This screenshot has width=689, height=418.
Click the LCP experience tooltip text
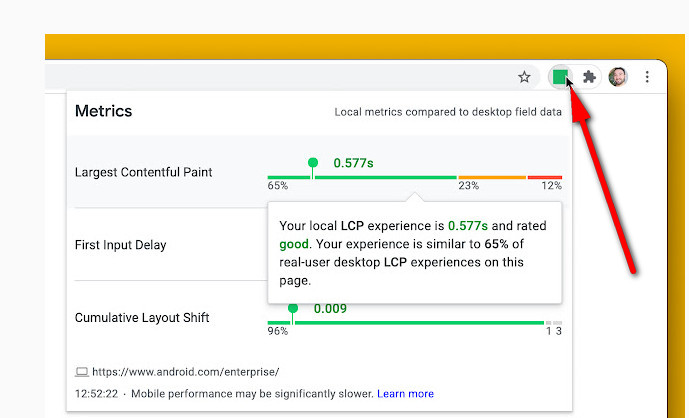413,253
